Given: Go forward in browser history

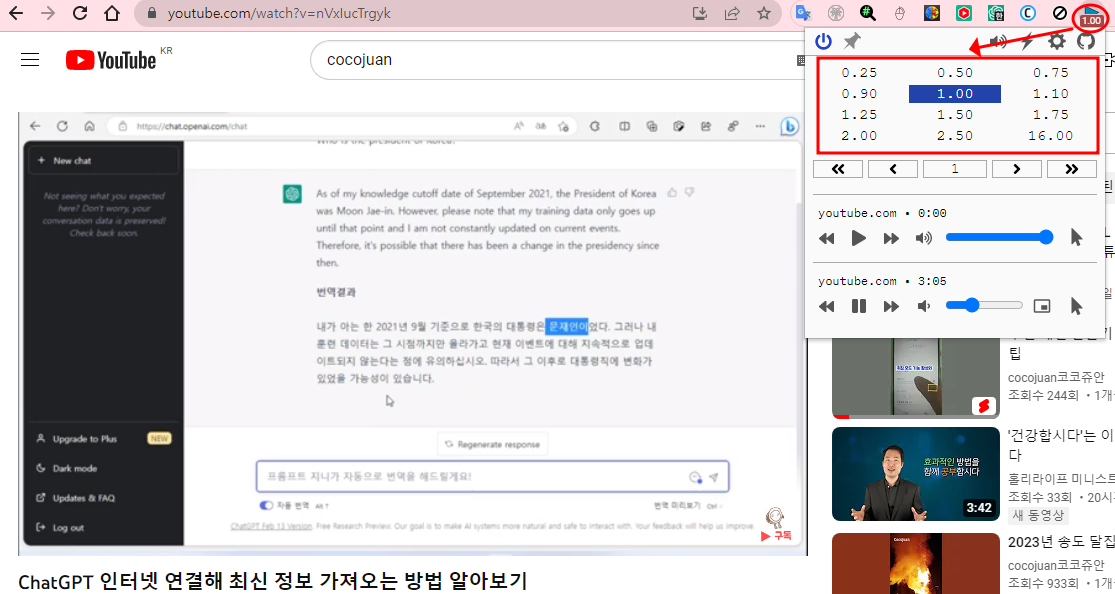Looking at the screenshot, I should [48, 14].
